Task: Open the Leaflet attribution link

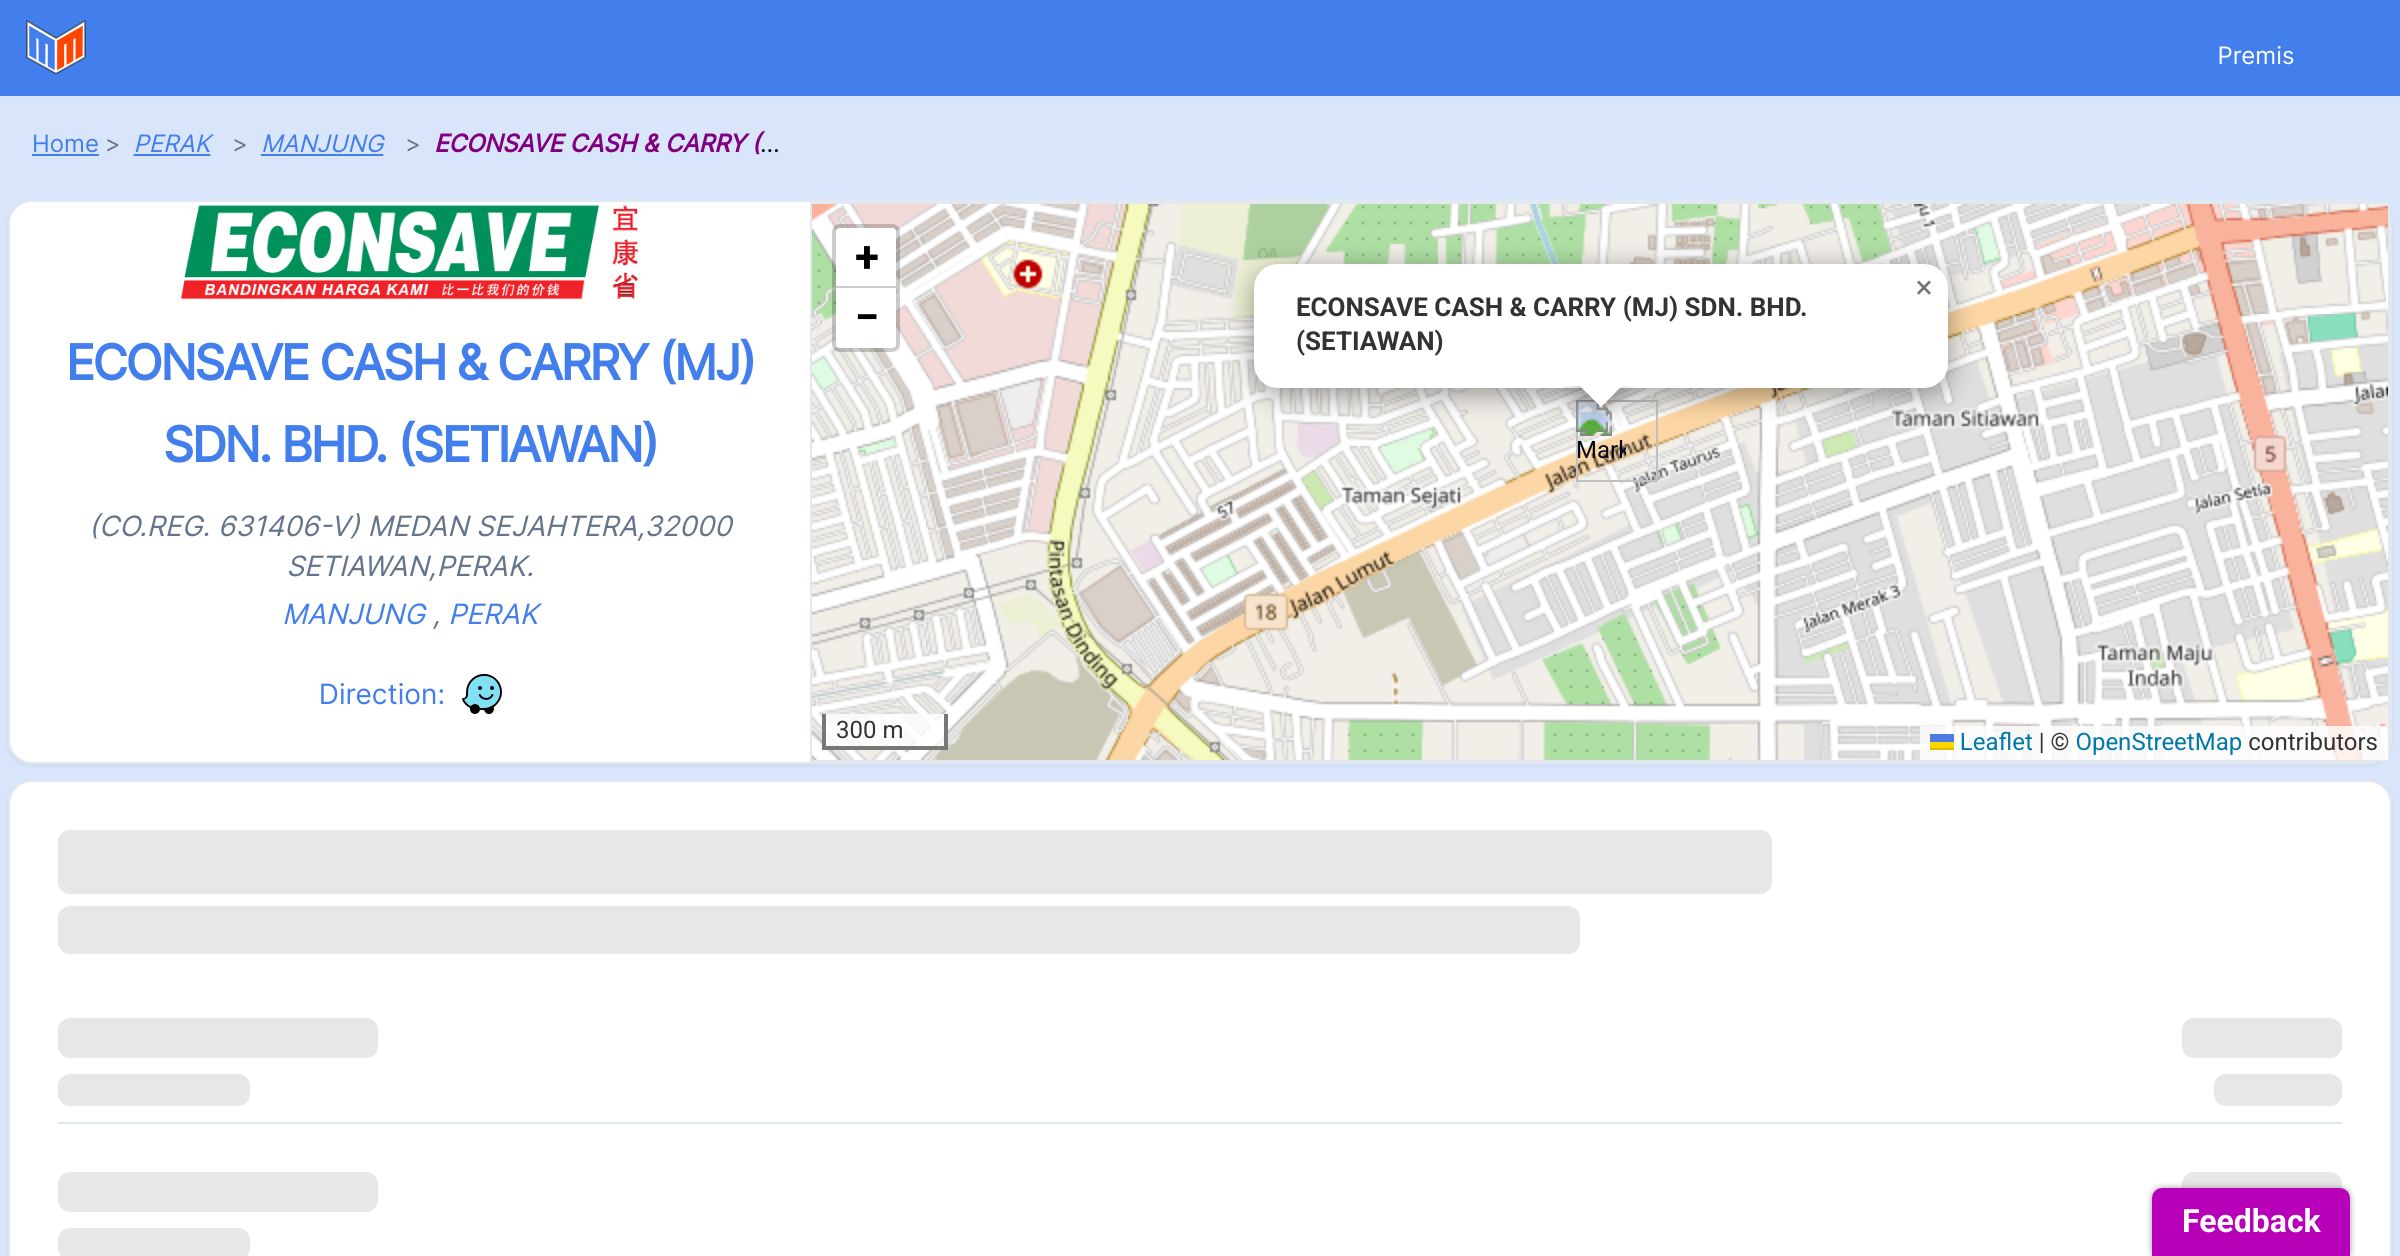Action: click(x=1995, y=742)
